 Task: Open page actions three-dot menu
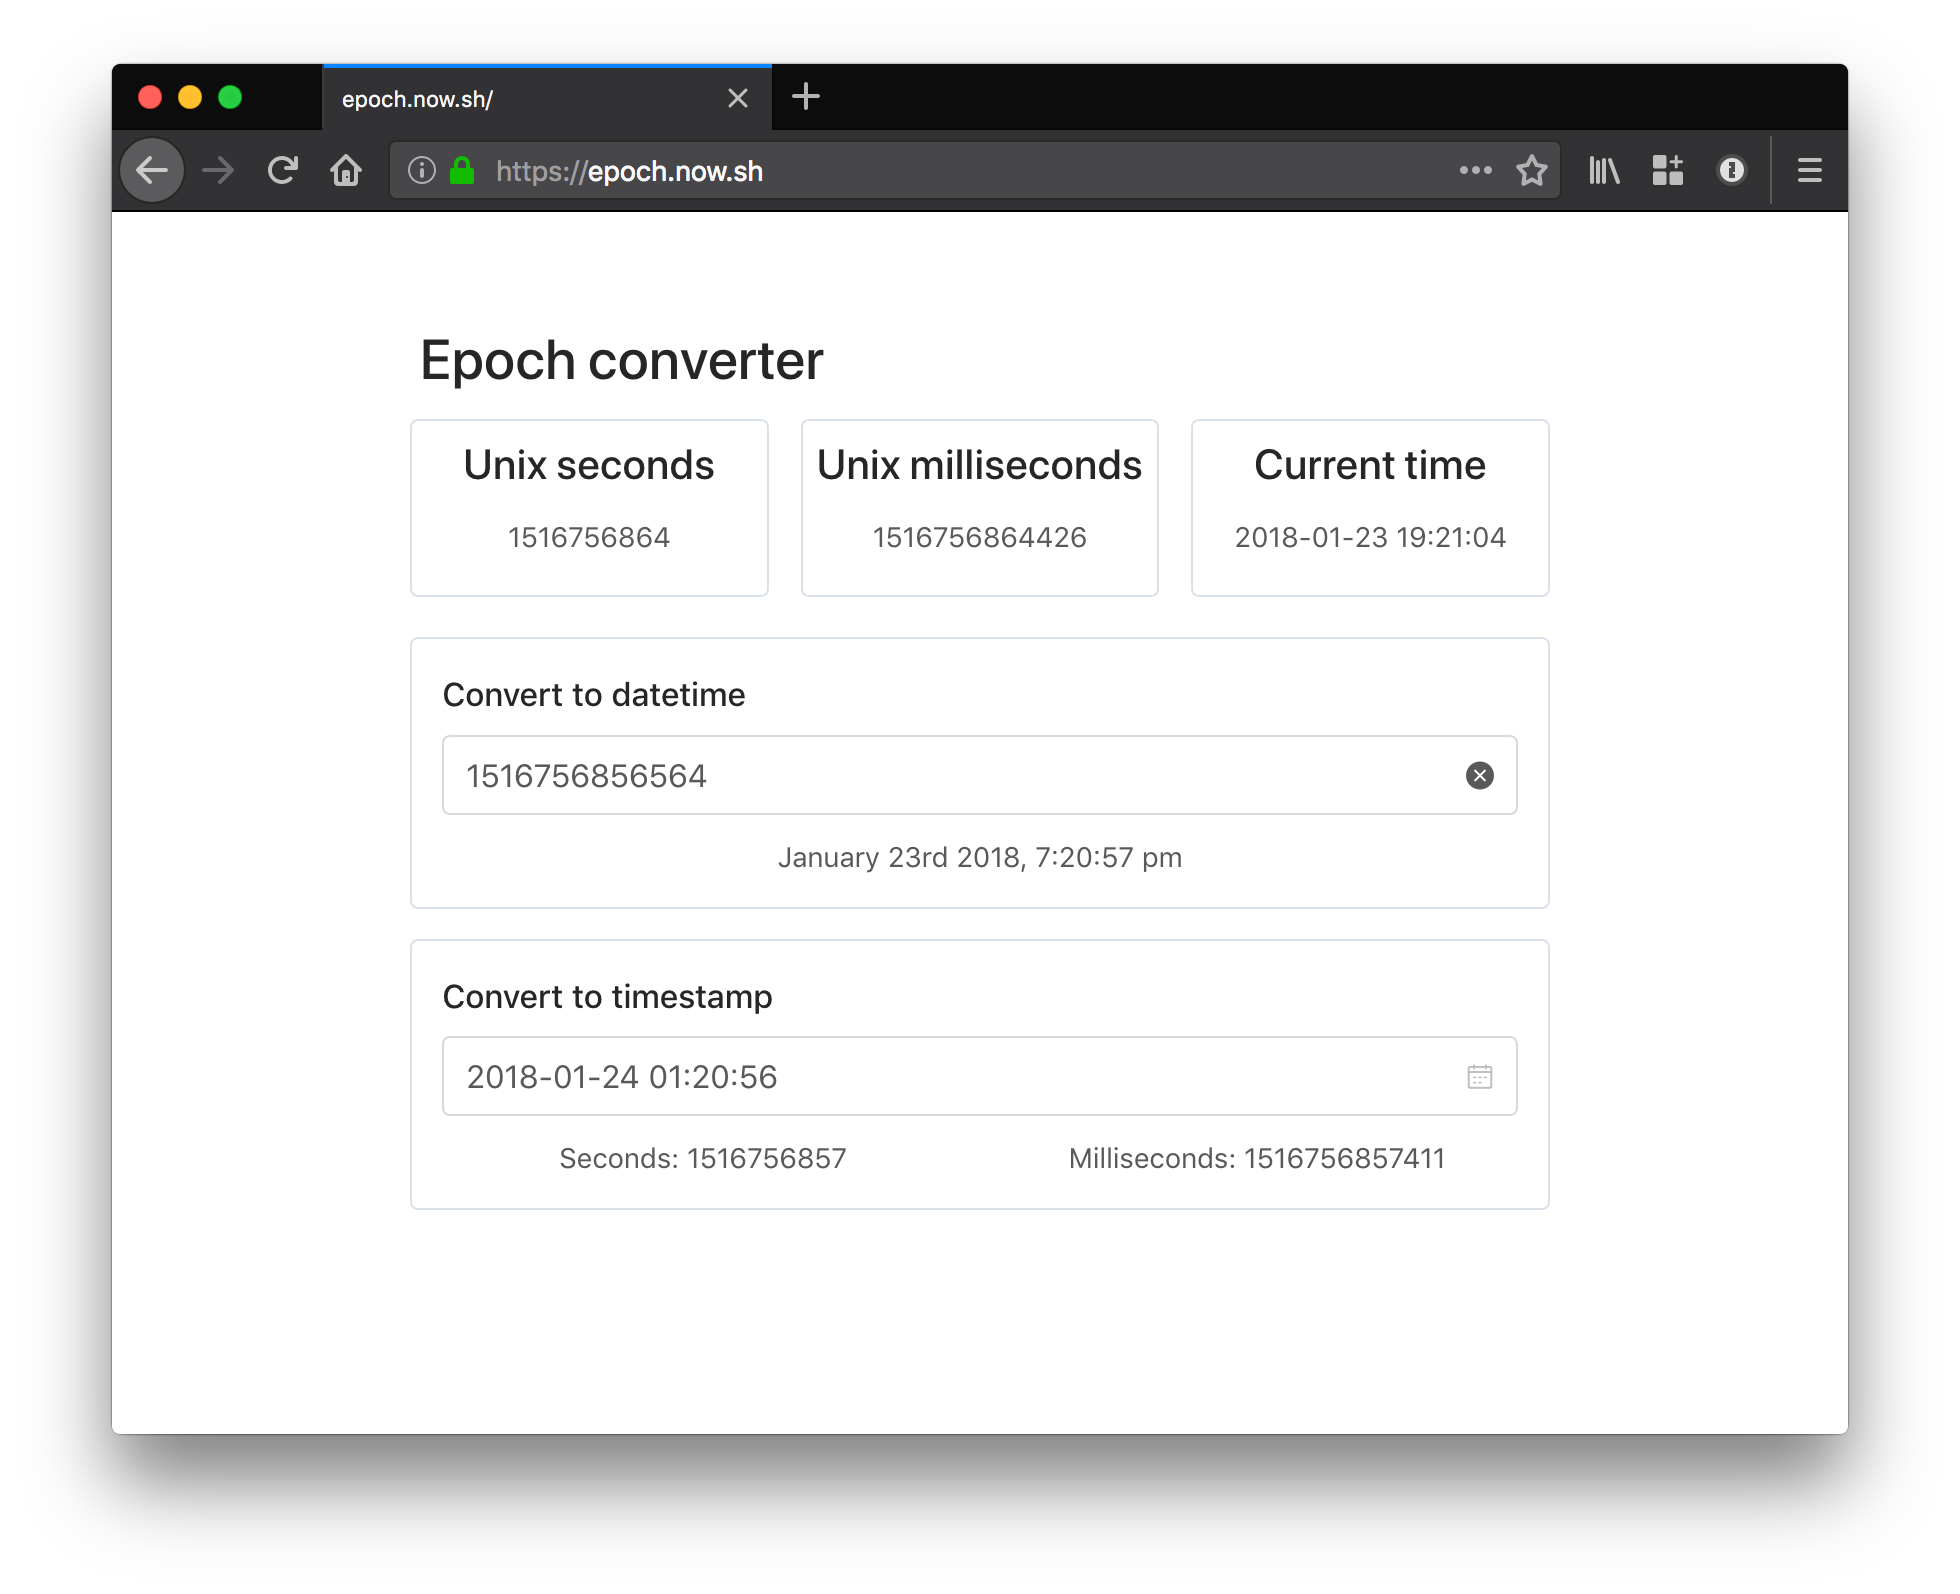(x=1475, y=171)
